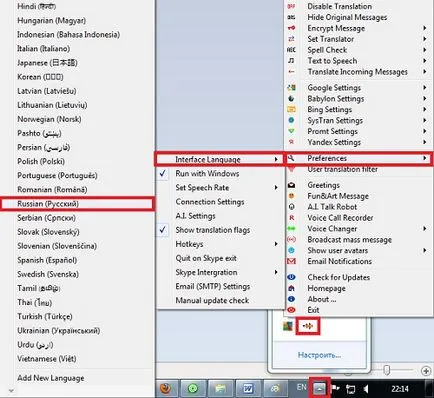
Task: Click the Preferences wrench icon
Action: (x=291, y=158)
